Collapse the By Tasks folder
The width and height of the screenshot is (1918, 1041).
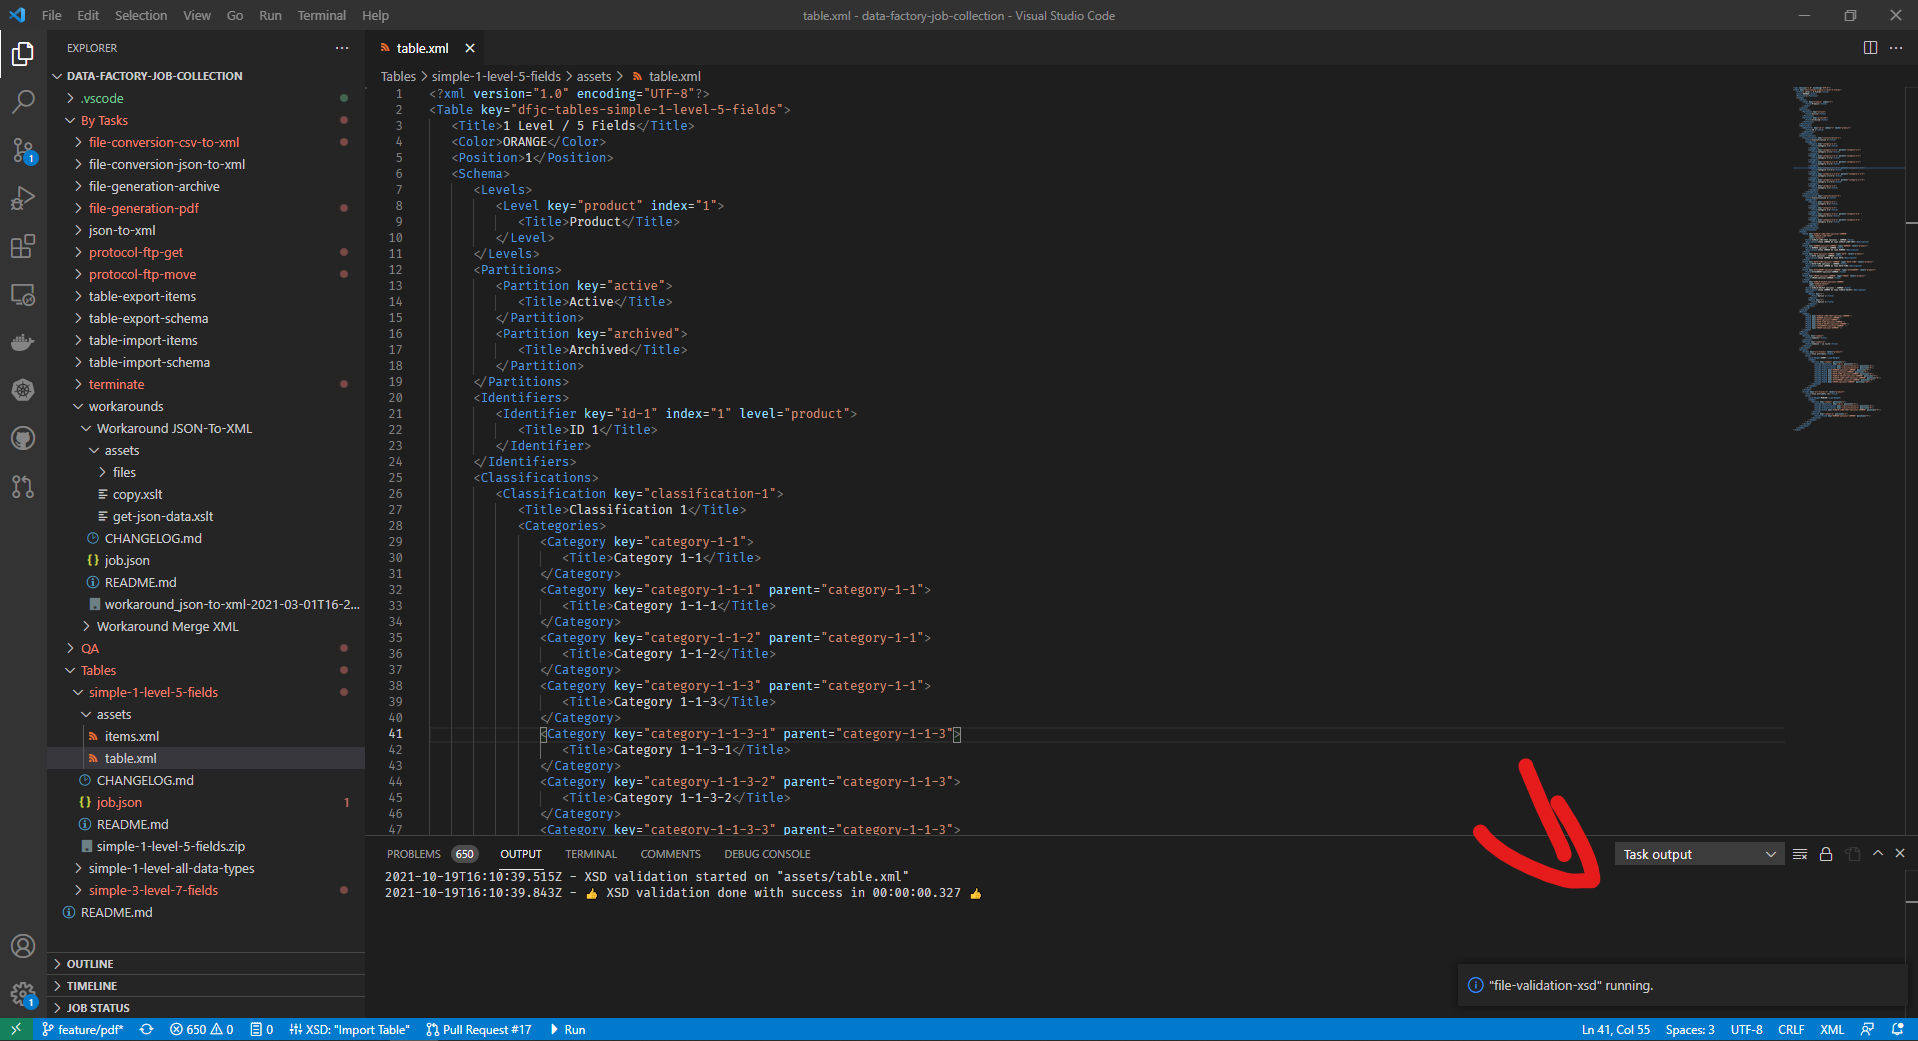tap(104, 121)
